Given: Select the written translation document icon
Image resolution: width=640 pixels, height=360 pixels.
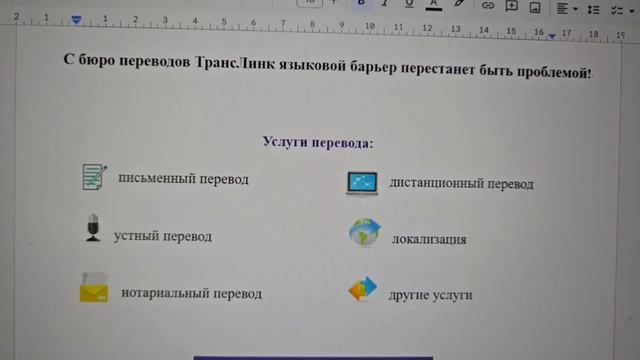Looking at the screenshot, I should [x=95, y=177].
